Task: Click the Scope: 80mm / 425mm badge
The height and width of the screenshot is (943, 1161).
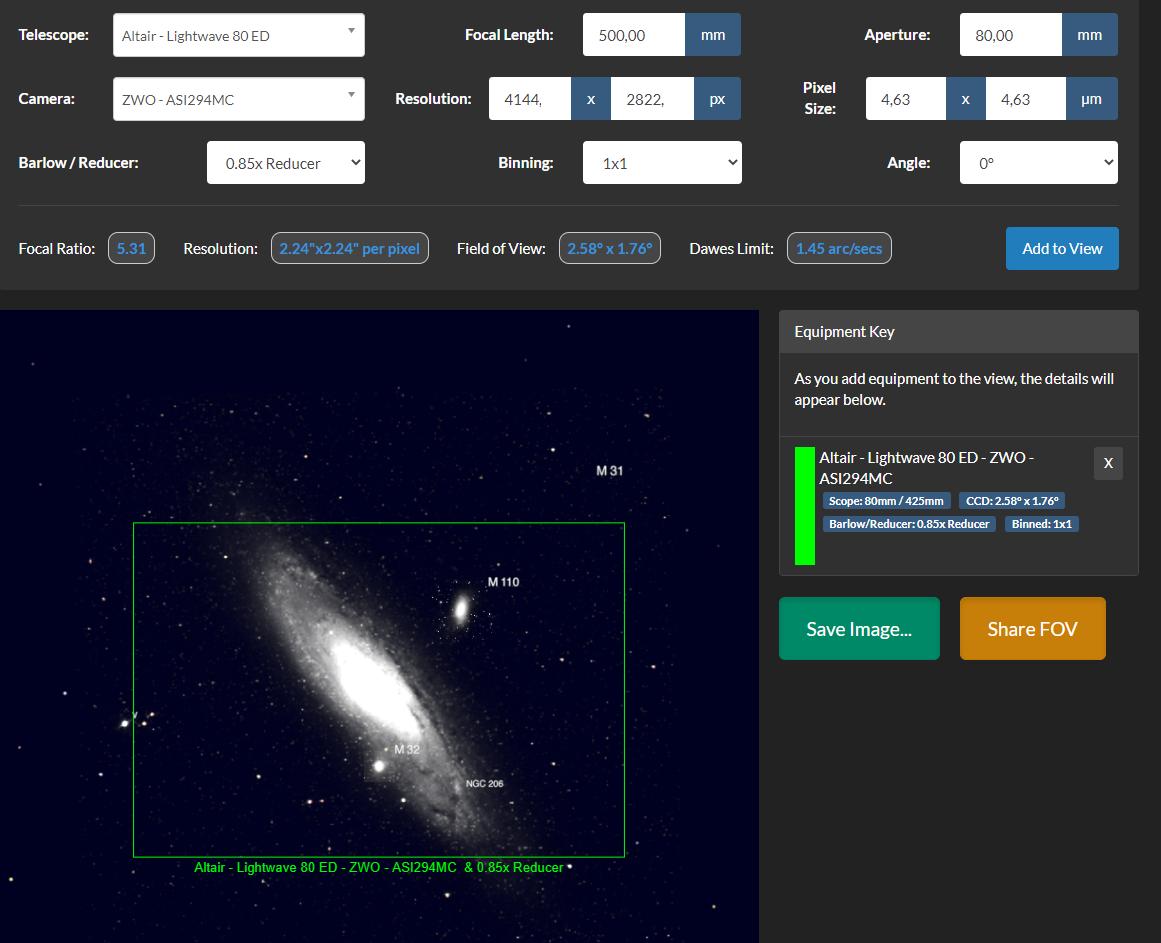Action: 886,501
